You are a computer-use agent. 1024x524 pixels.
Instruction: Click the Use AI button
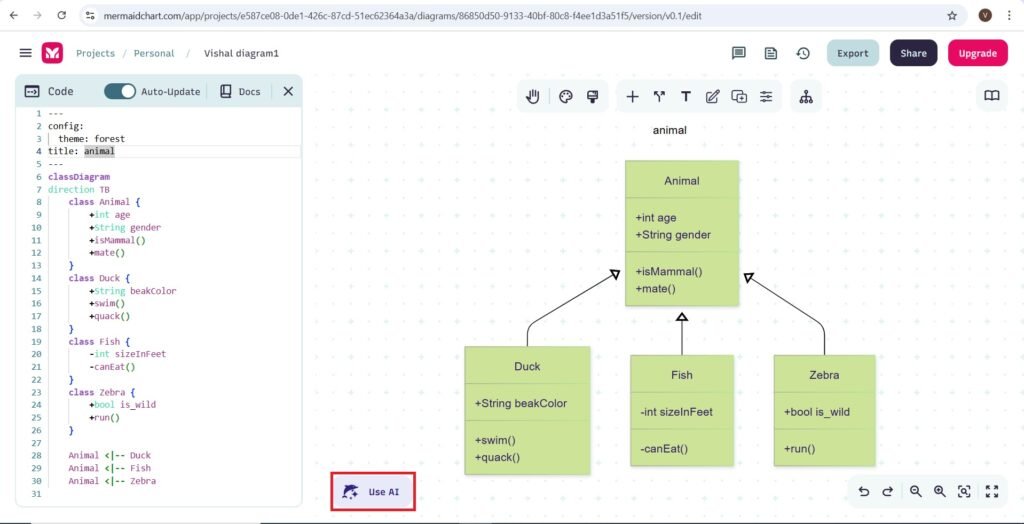click(373, 492)
